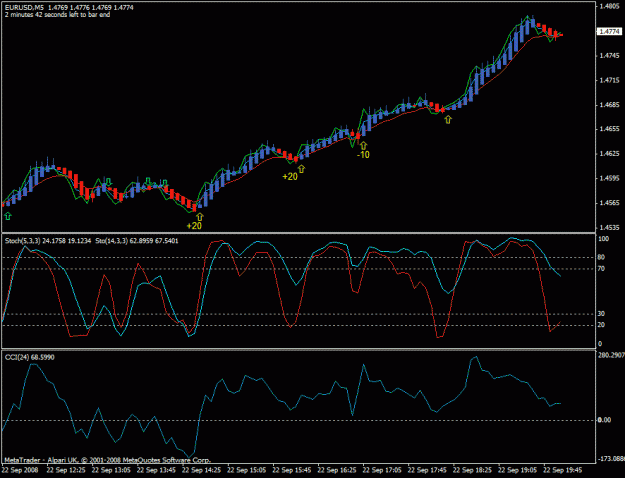The height and width of the screenshot is (478, 625).
Task: Click the 1.4595 price axis label
Action: point(609,179)
